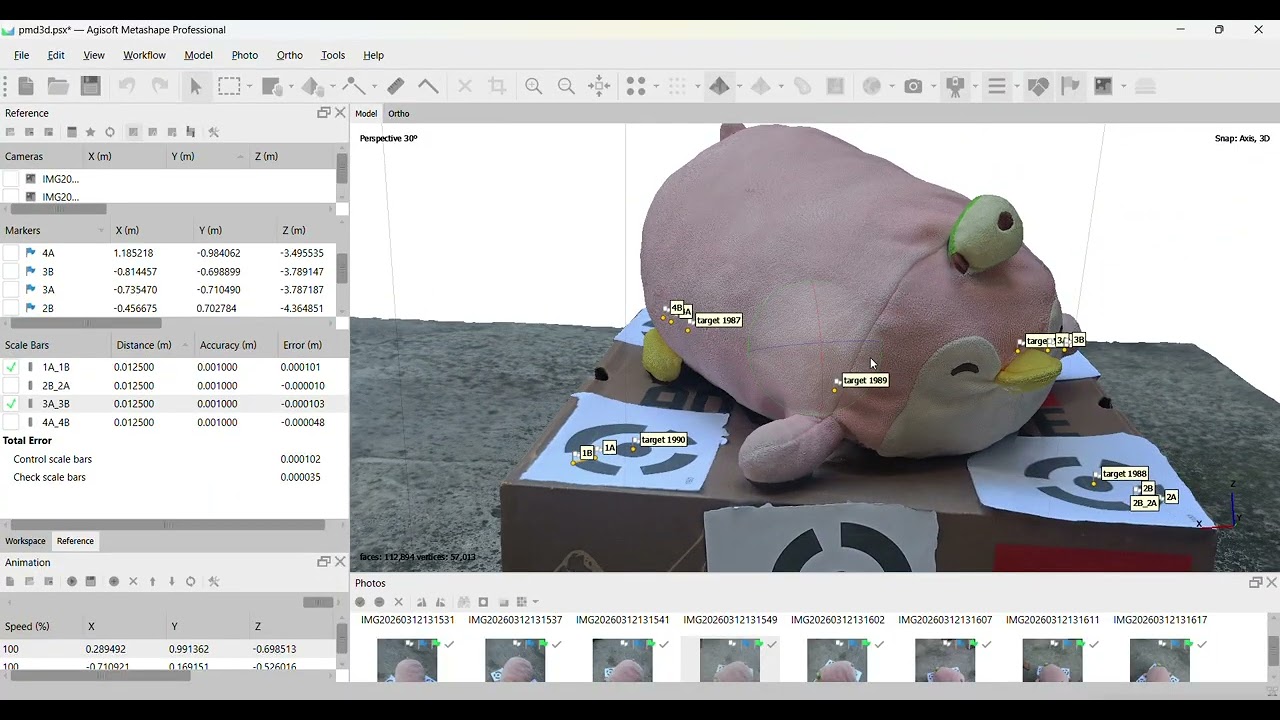Open dropdown arrow beside Show Images icon

(x=1123, y=86)
